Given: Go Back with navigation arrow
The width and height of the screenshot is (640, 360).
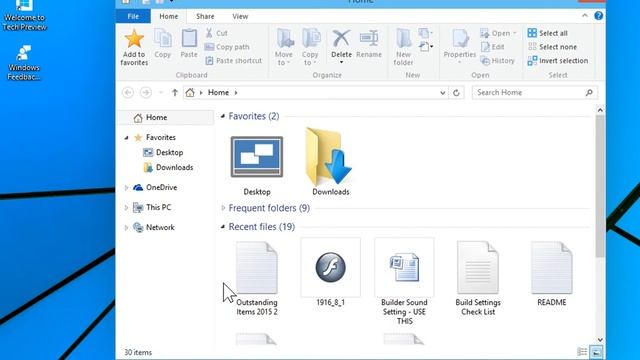Looking at the screenshot, I should (x=128, y=93).
